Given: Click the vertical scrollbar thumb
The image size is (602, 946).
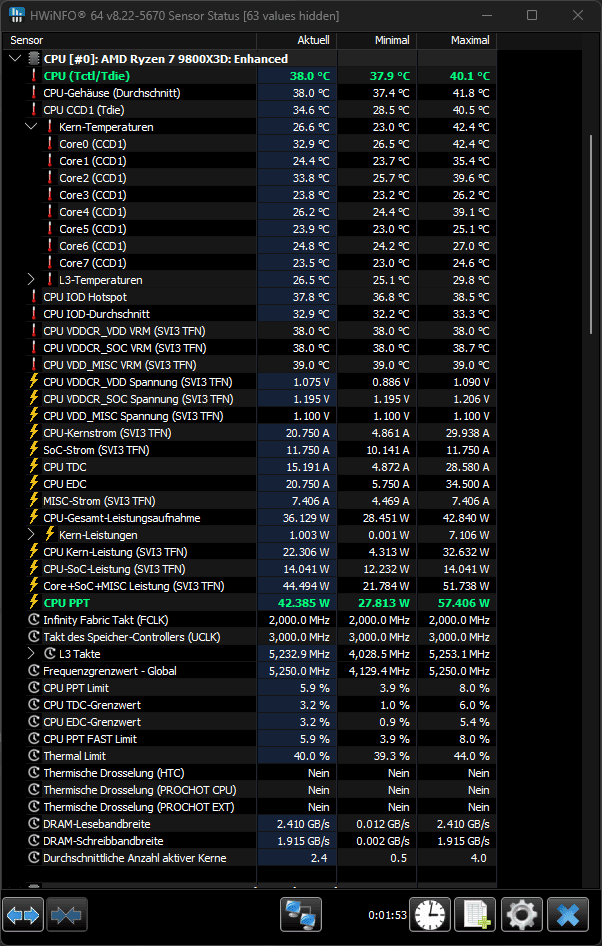Looking at the screenshot, I should (591, 234).
